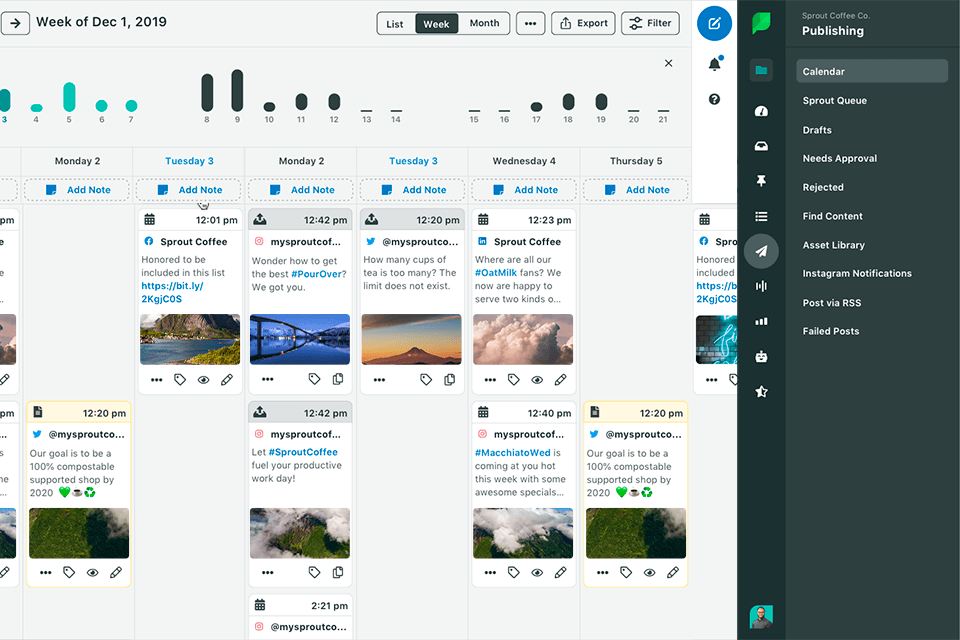Open the inbox tray sidebar icon
This screenshot has height=640, width=960.
761,146
